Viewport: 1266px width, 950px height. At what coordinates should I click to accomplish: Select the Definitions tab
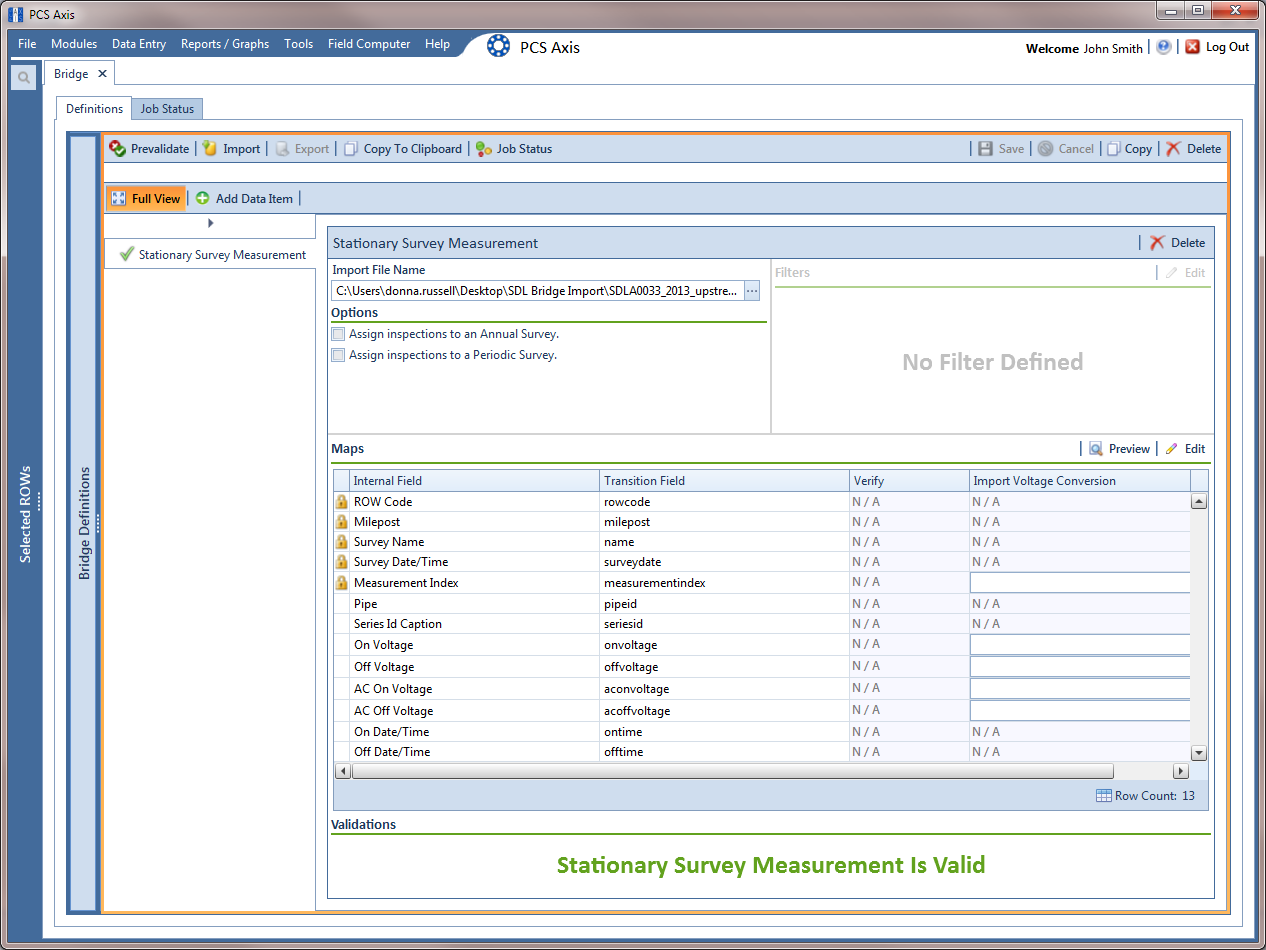pyautogui.click(x=94, y=108)
